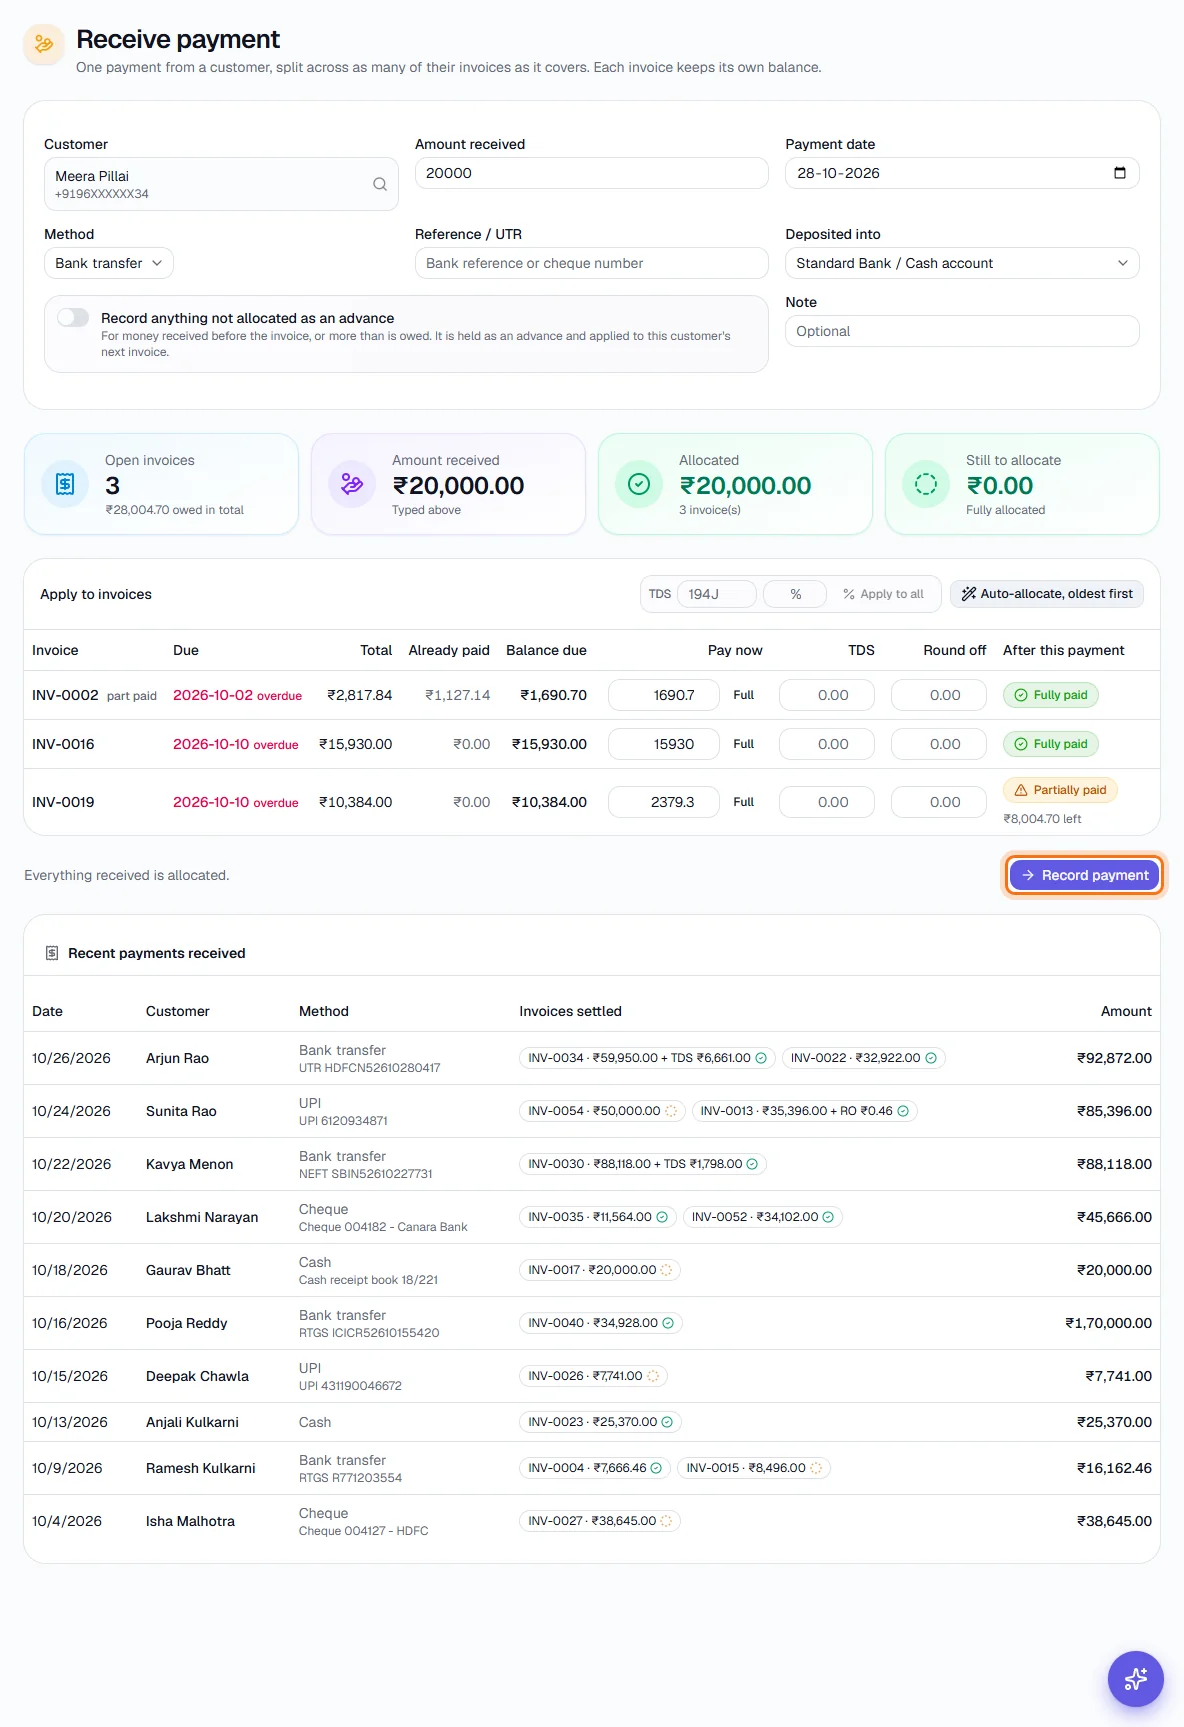Click the Note optional input field
The width and height of the screenshot is (1184, 1727).
coord(962,331)
